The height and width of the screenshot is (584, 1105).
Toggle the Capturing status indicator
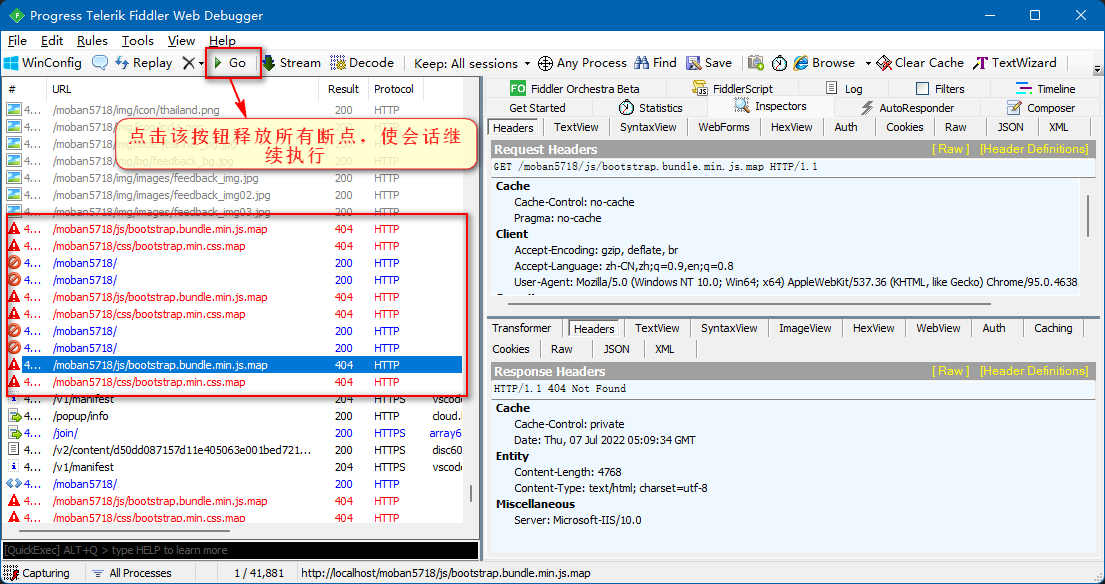click(37, 573)
